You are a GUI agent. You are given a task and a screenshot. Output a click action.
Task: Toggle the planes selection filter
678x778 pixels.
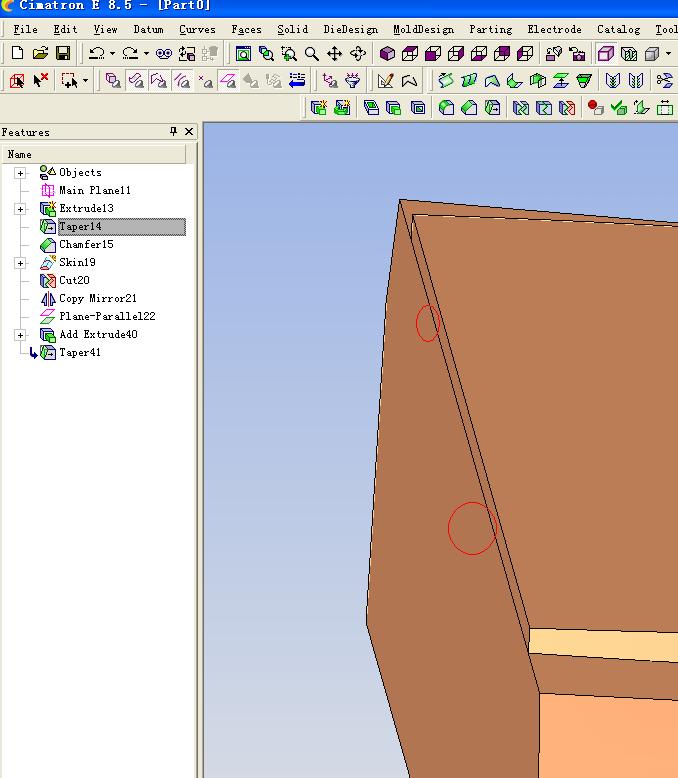[228, 80]
